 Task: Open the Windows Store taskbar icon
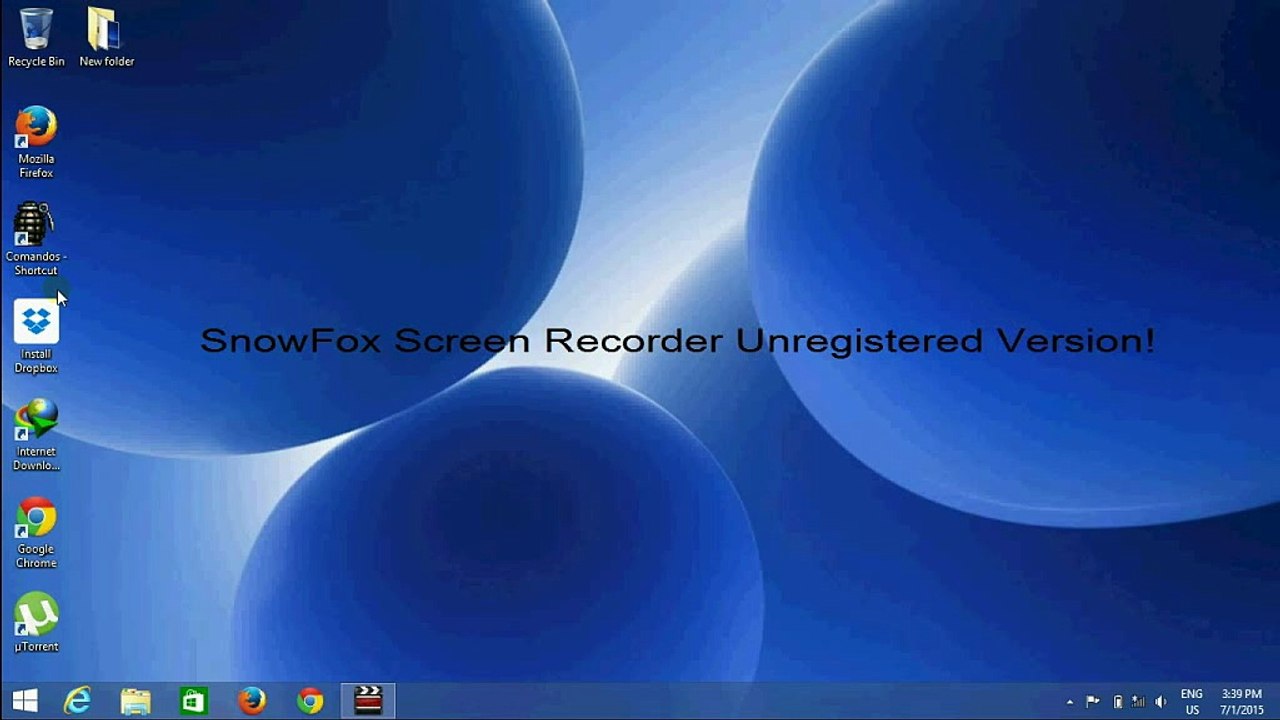(194, 701)
